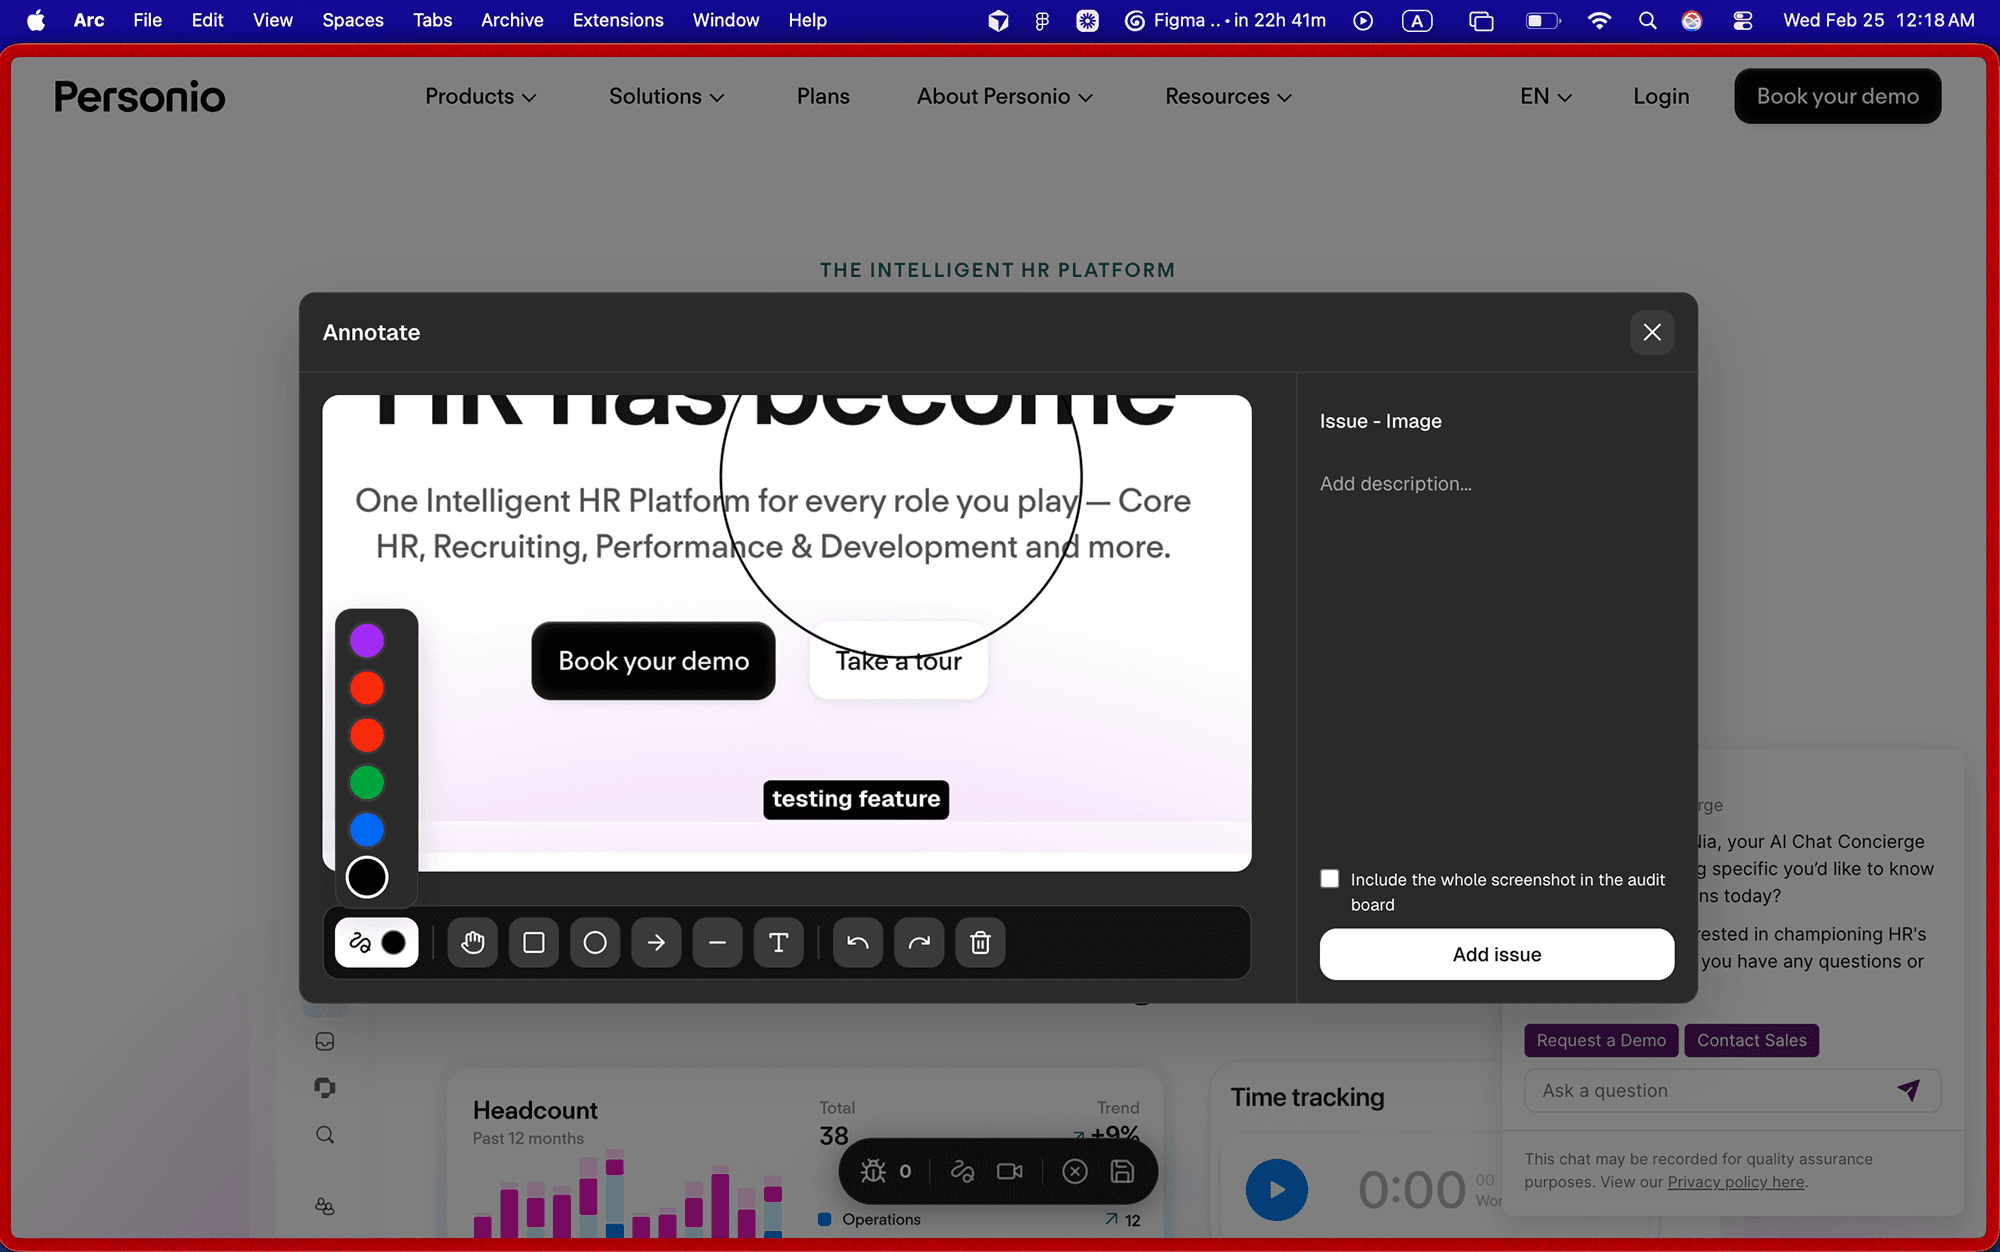Select the circle shape tool
The image size is (2000, 1252).
tap(595, 942)
